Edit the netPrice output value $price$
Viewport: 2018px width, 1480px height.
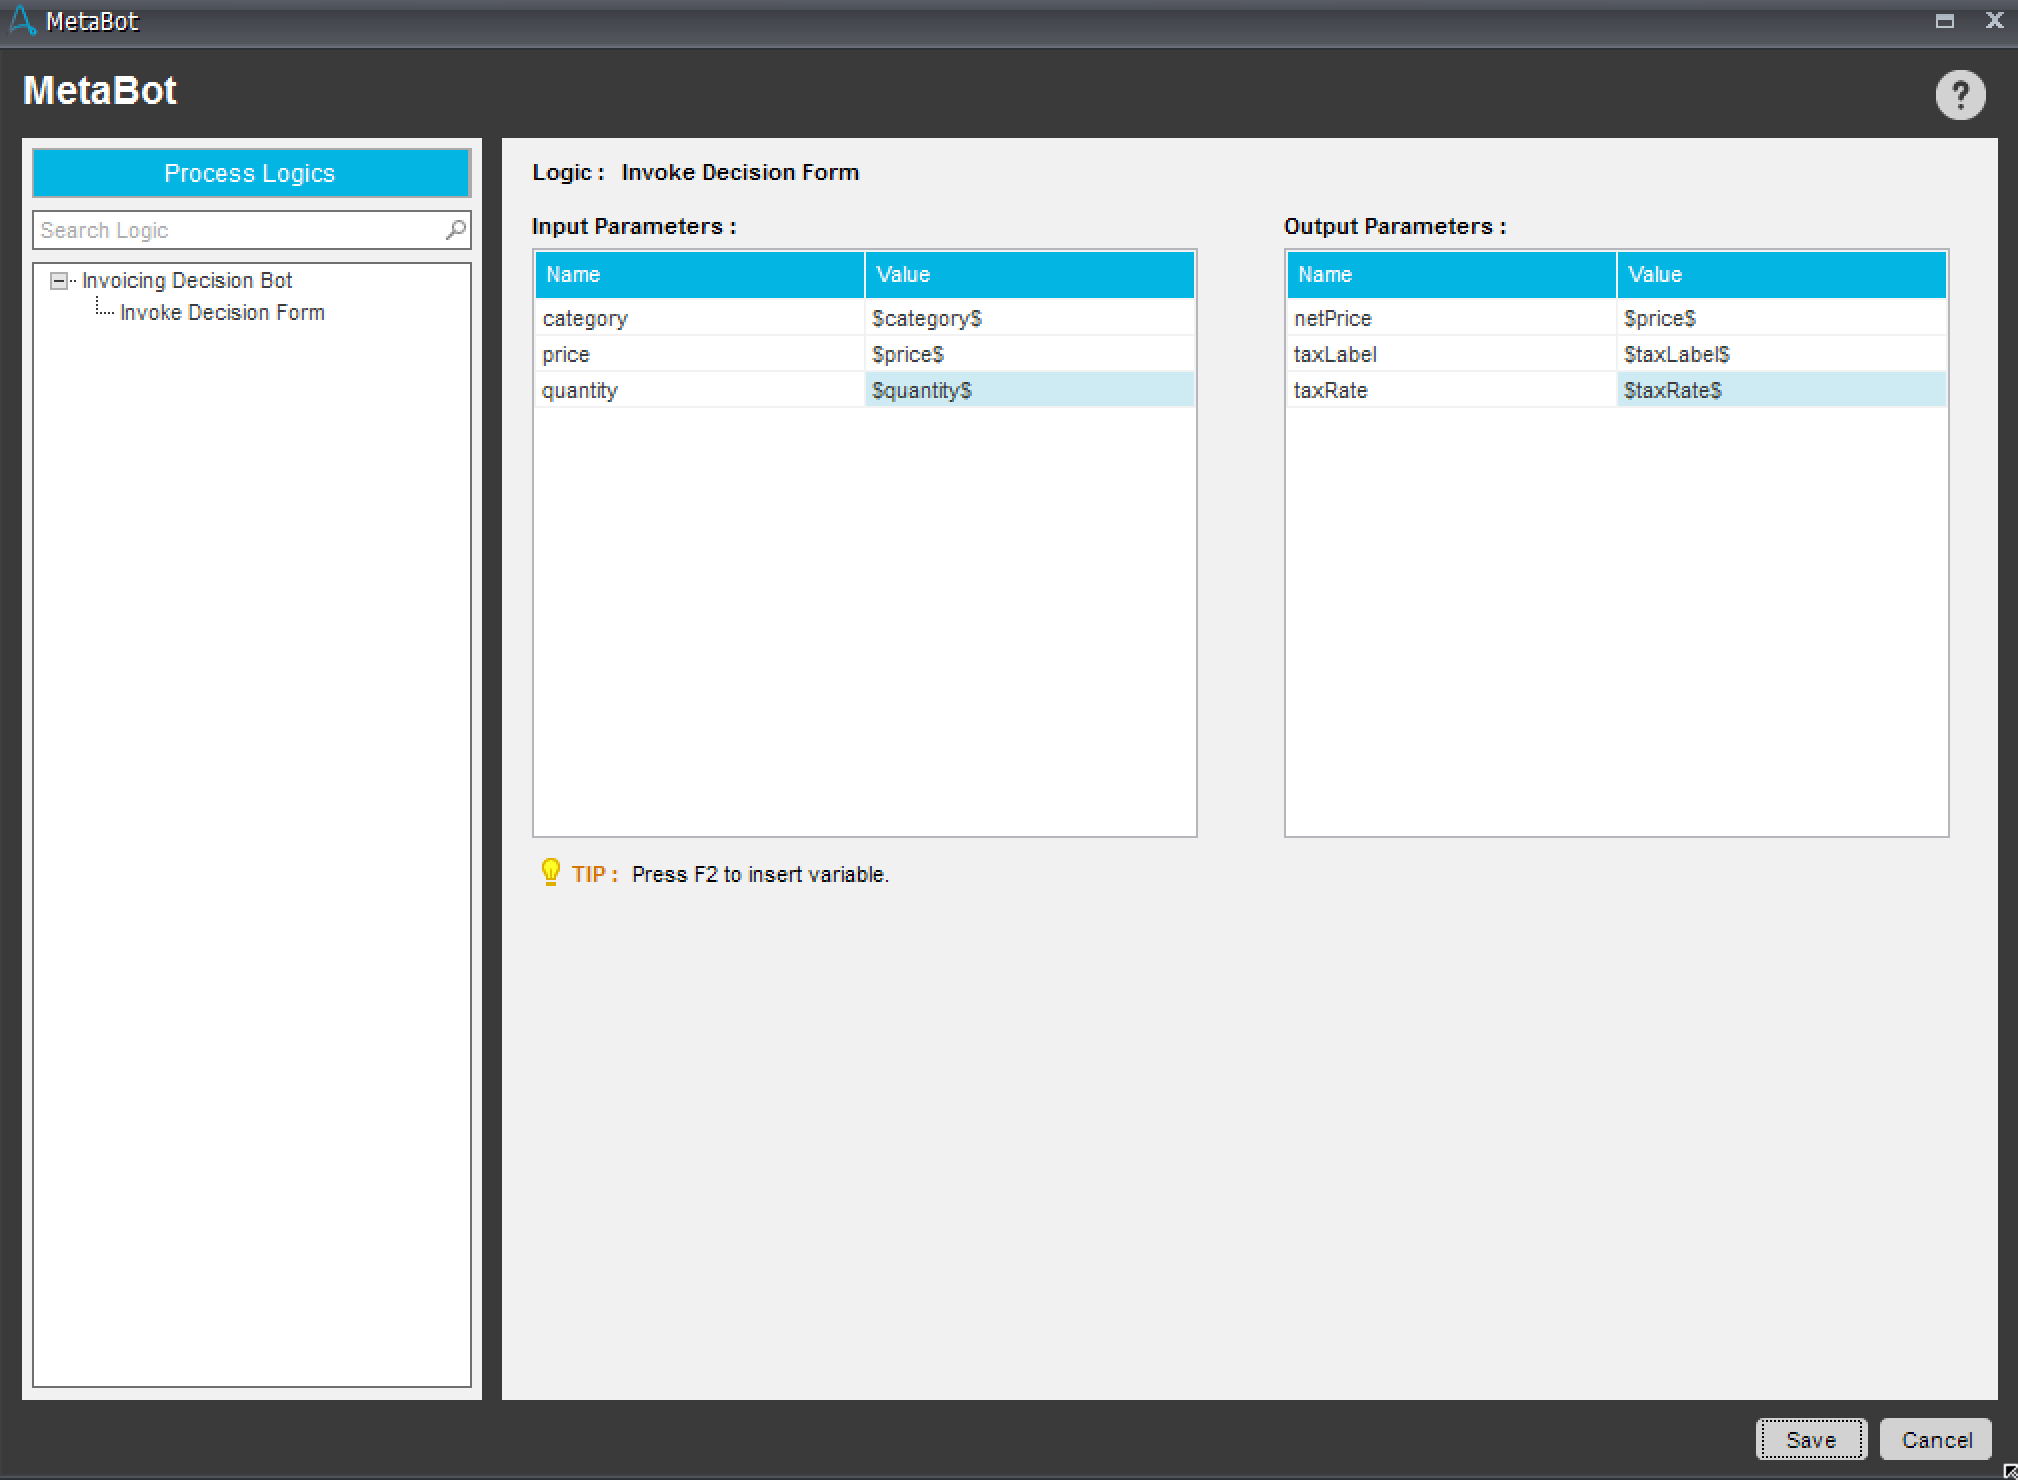(x=1780, y=318)
